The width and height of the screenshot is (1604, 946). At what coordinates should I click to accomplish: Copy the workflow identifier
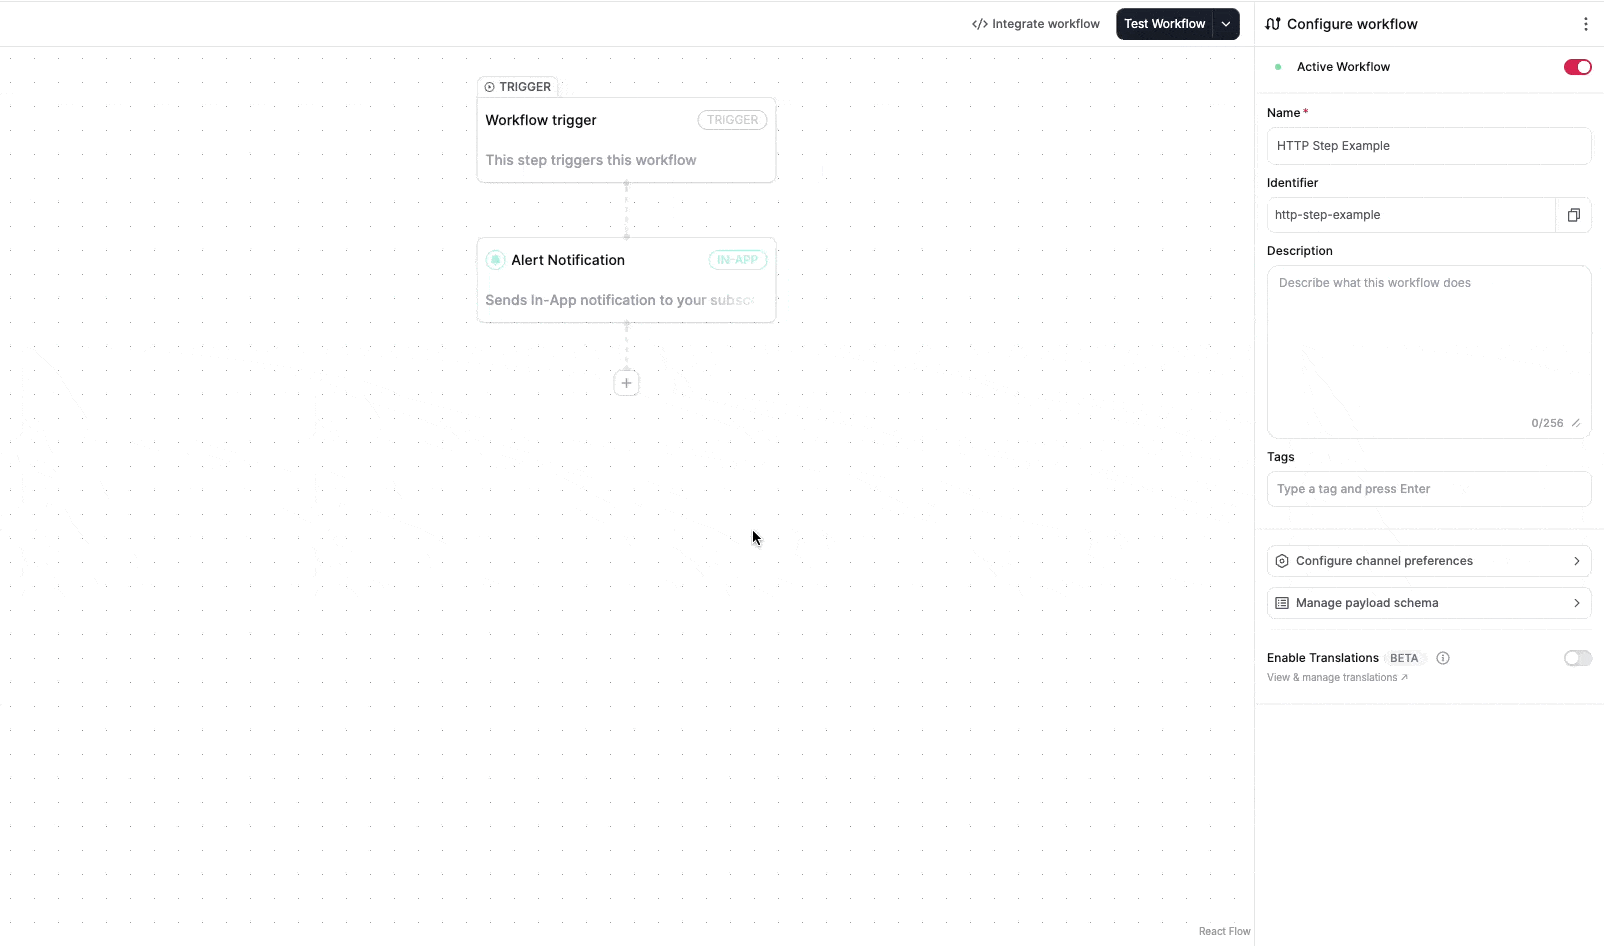click(1574, 215)
